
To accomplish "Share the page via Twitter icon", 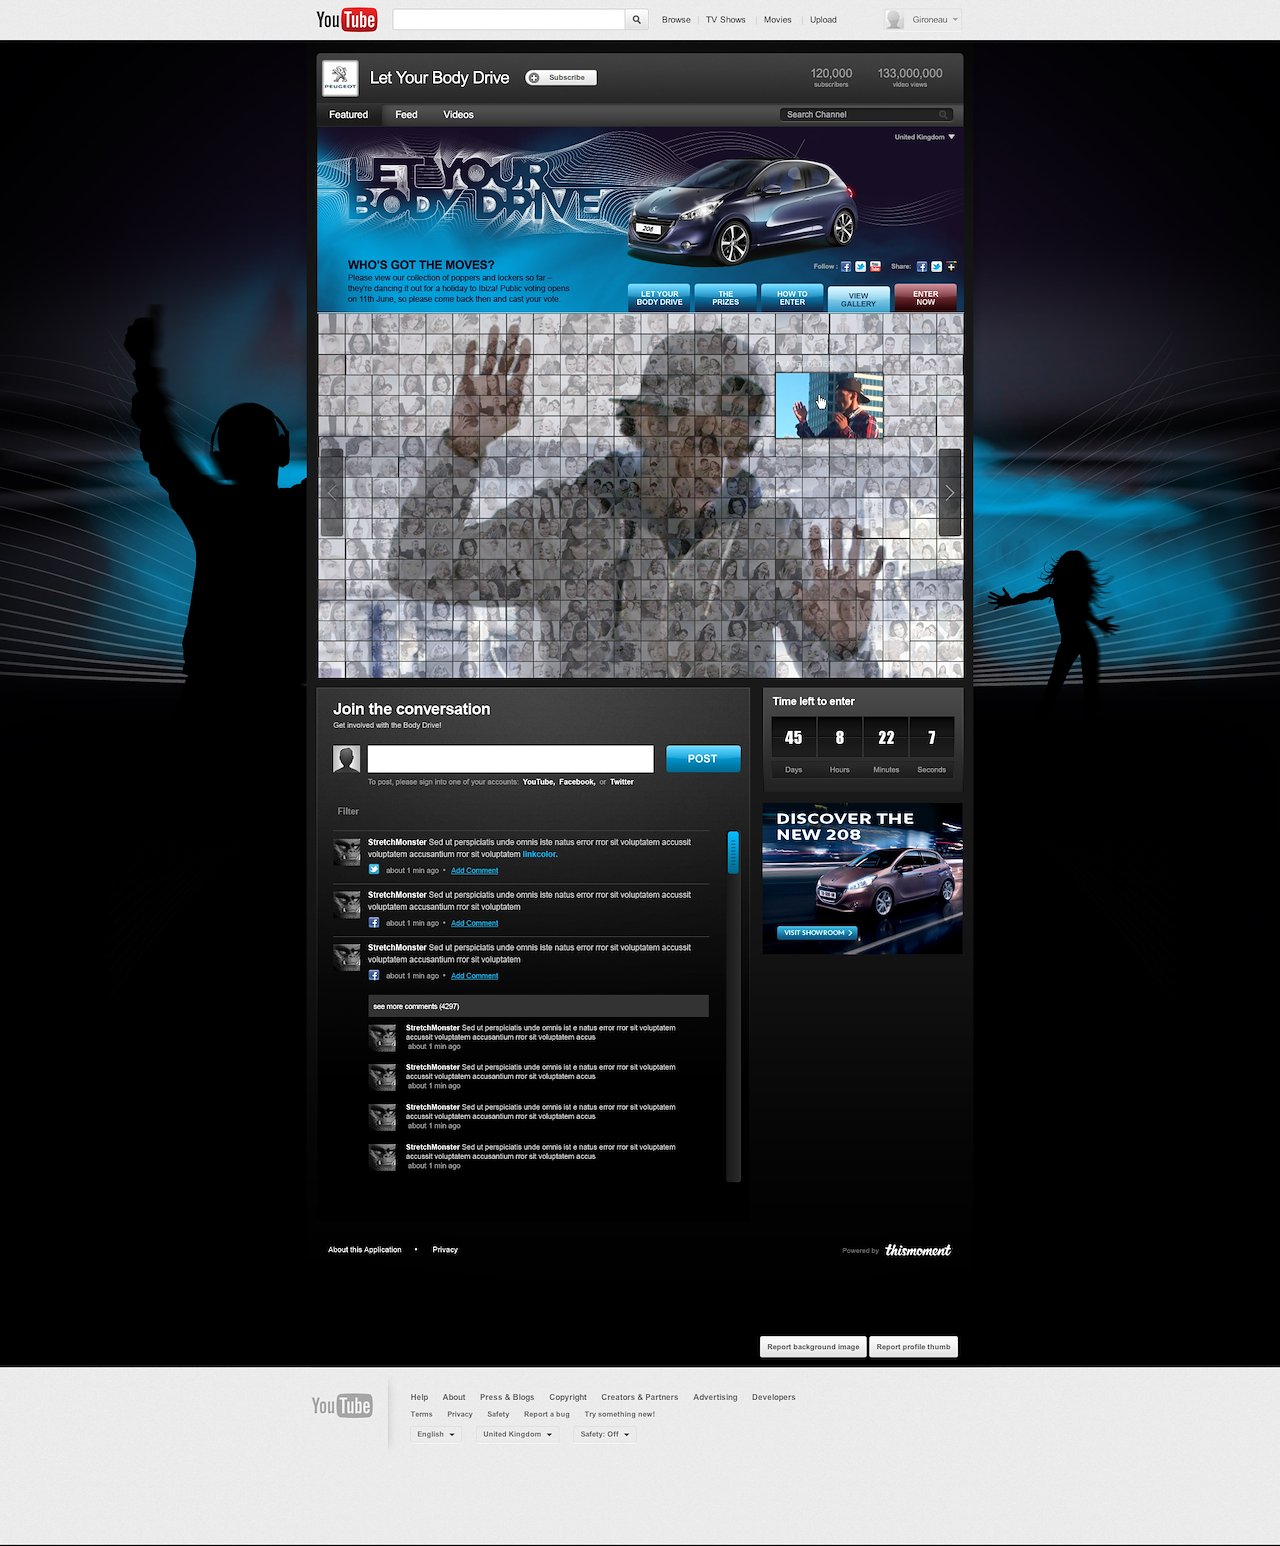I will (936, 267).
